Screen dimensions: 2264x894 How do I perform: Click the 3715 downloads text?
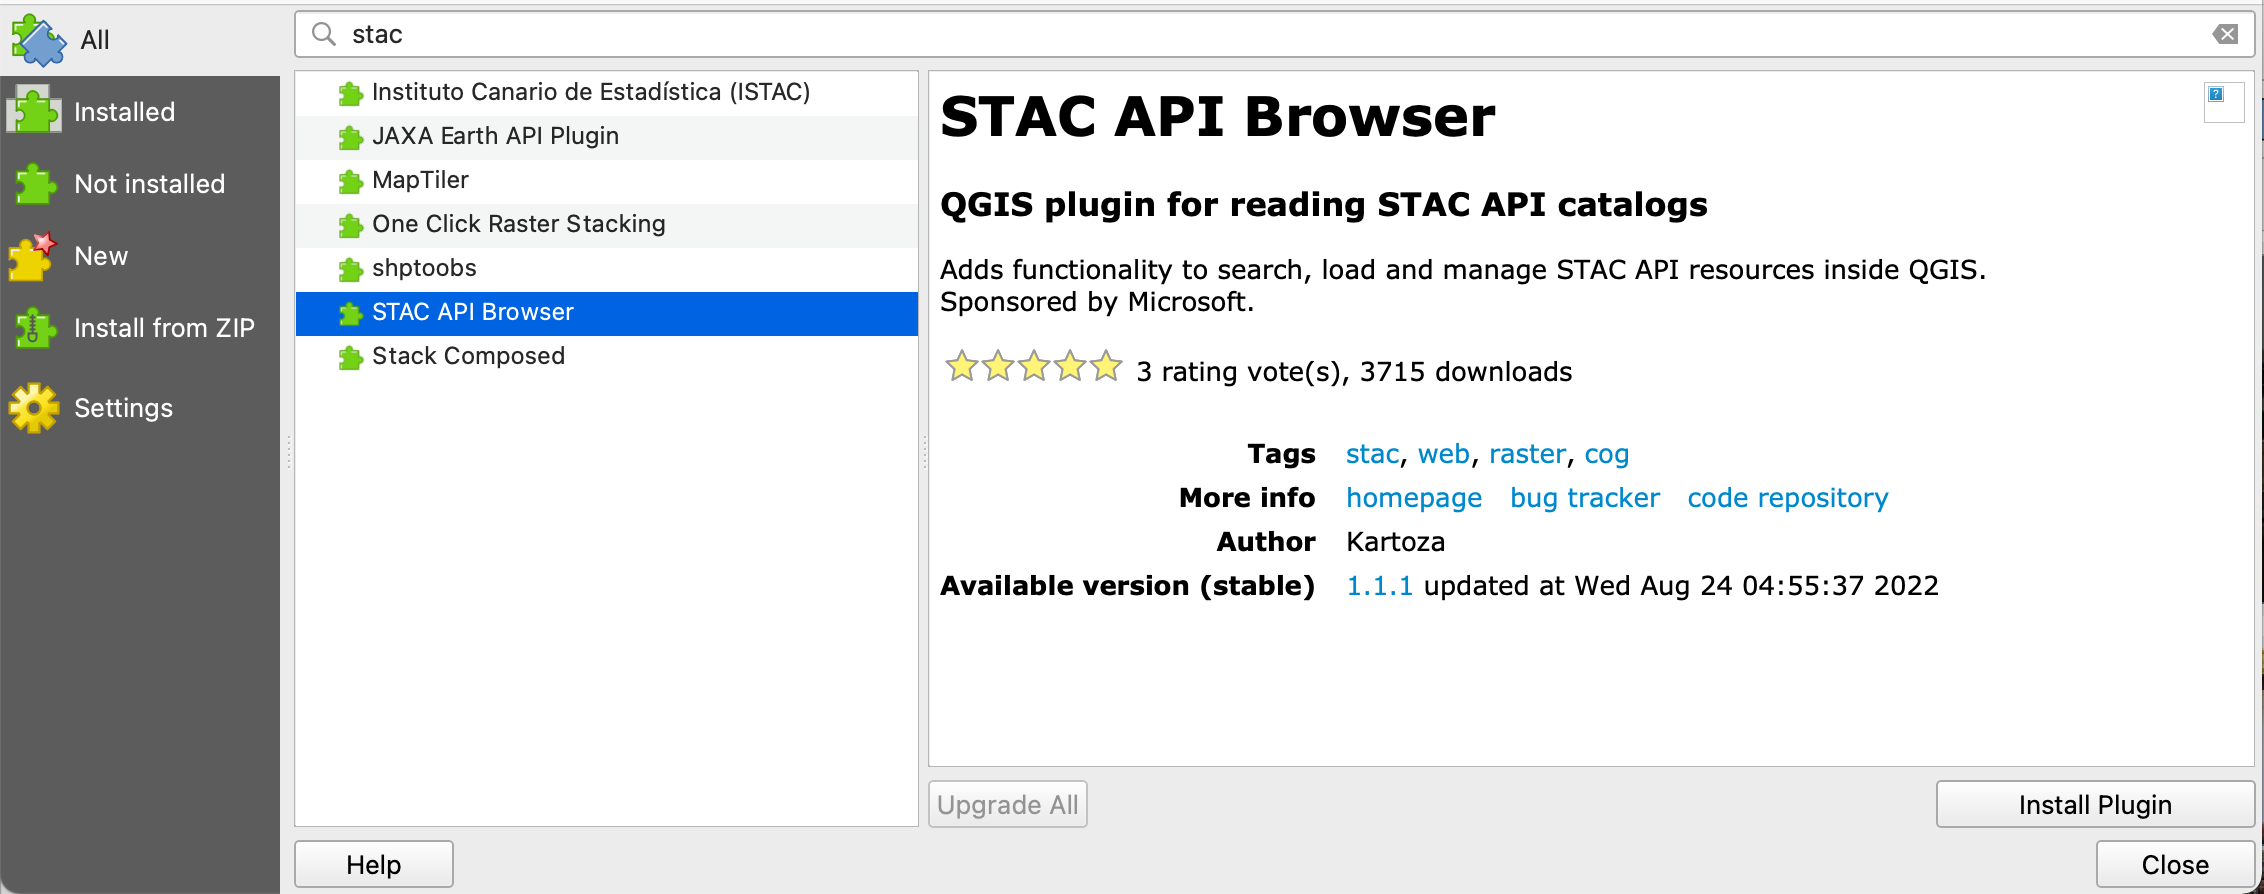coord(1466,373)
